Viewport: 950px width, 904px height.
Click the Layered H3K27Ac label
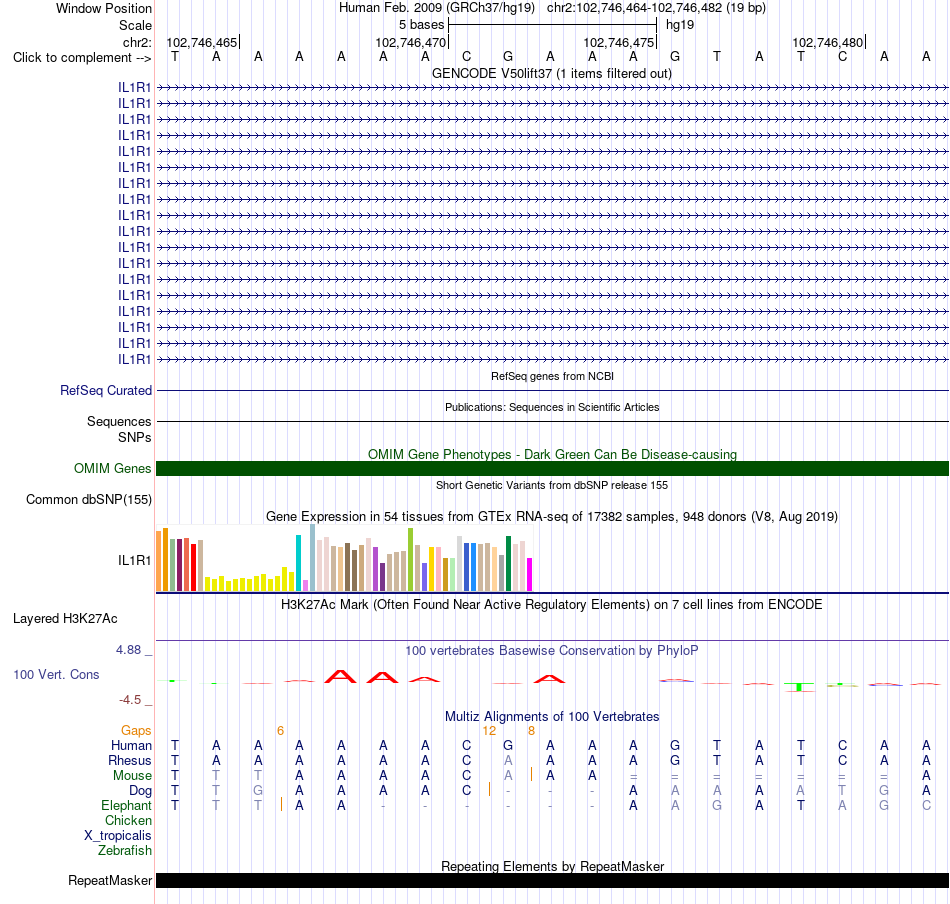pos(65,619)
